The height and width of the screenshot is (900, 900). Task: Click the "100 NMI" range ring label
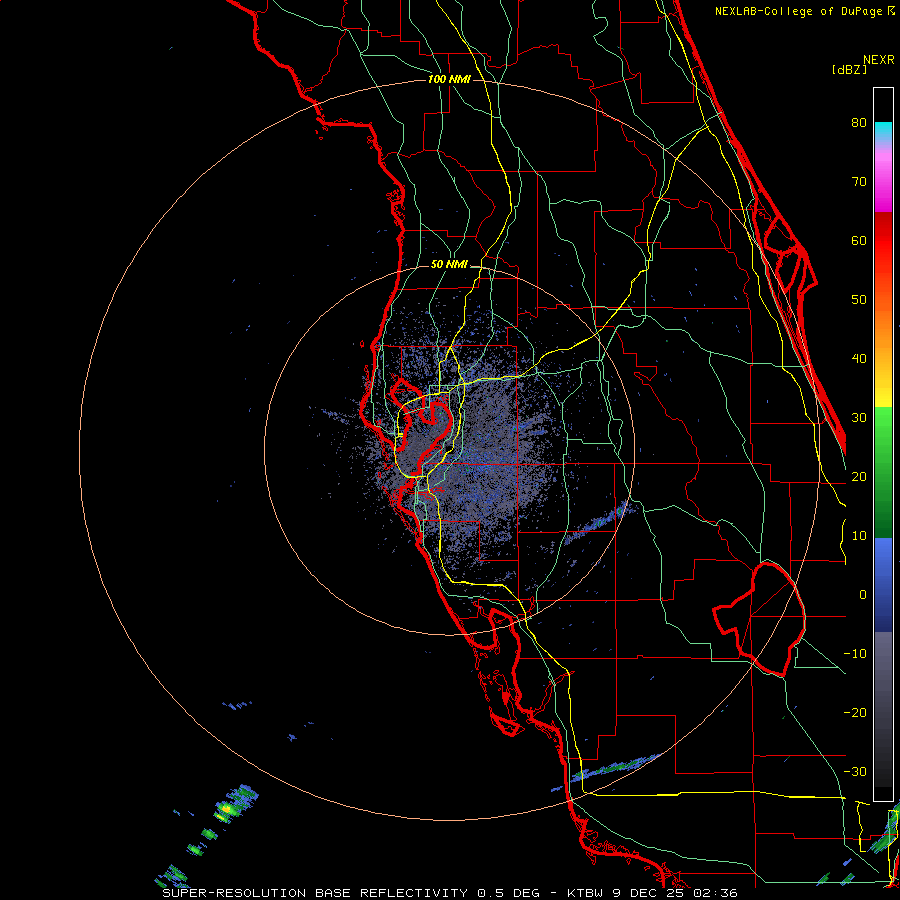coord(449,79)
